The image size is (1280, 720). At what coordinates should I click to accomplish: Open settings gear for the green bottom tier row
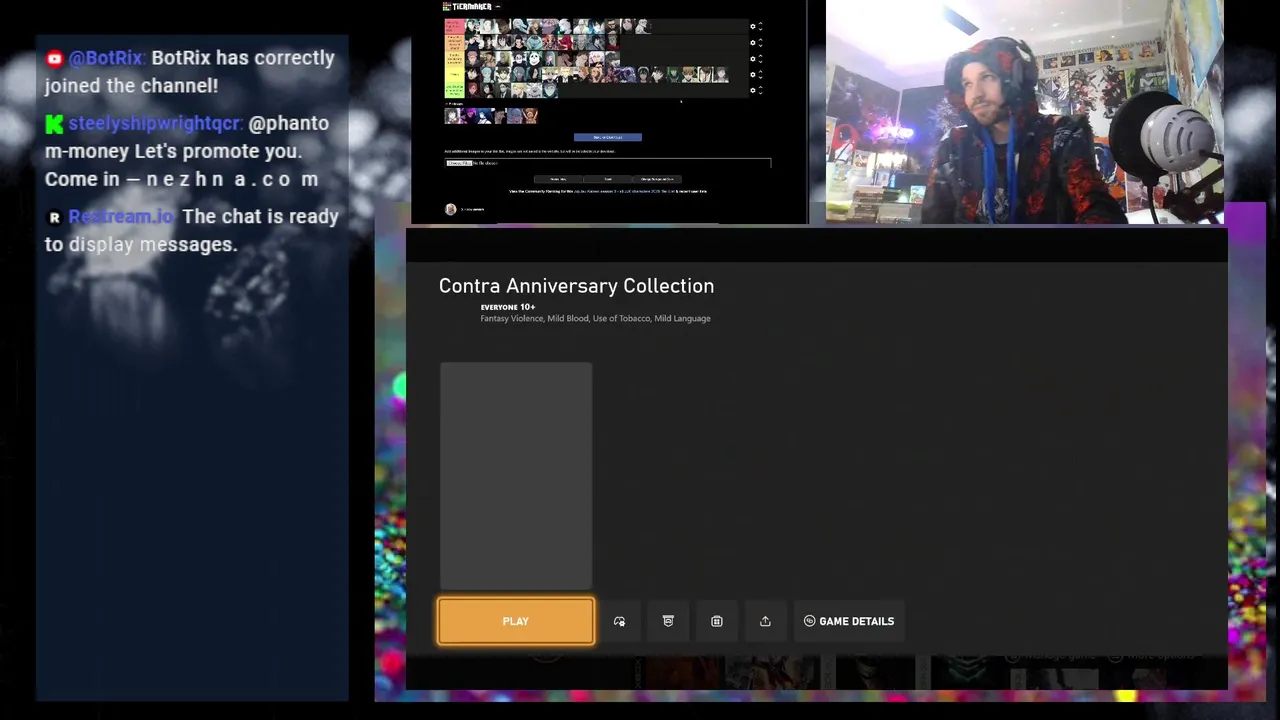tap(753, 90)
